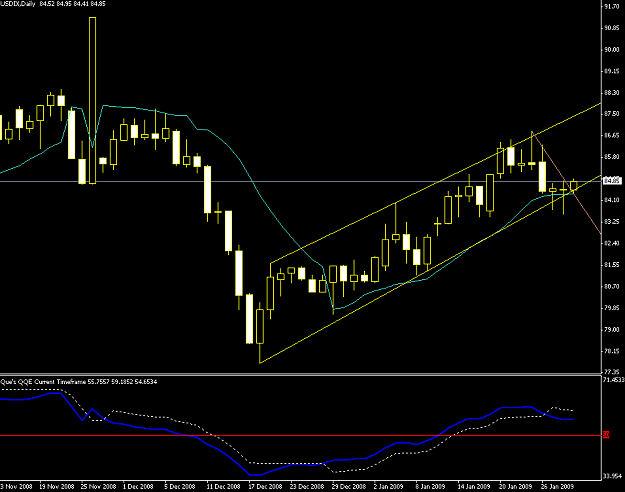Select the red 50 level line in QQE panel
Screen dimensions: 625x492
301,435
